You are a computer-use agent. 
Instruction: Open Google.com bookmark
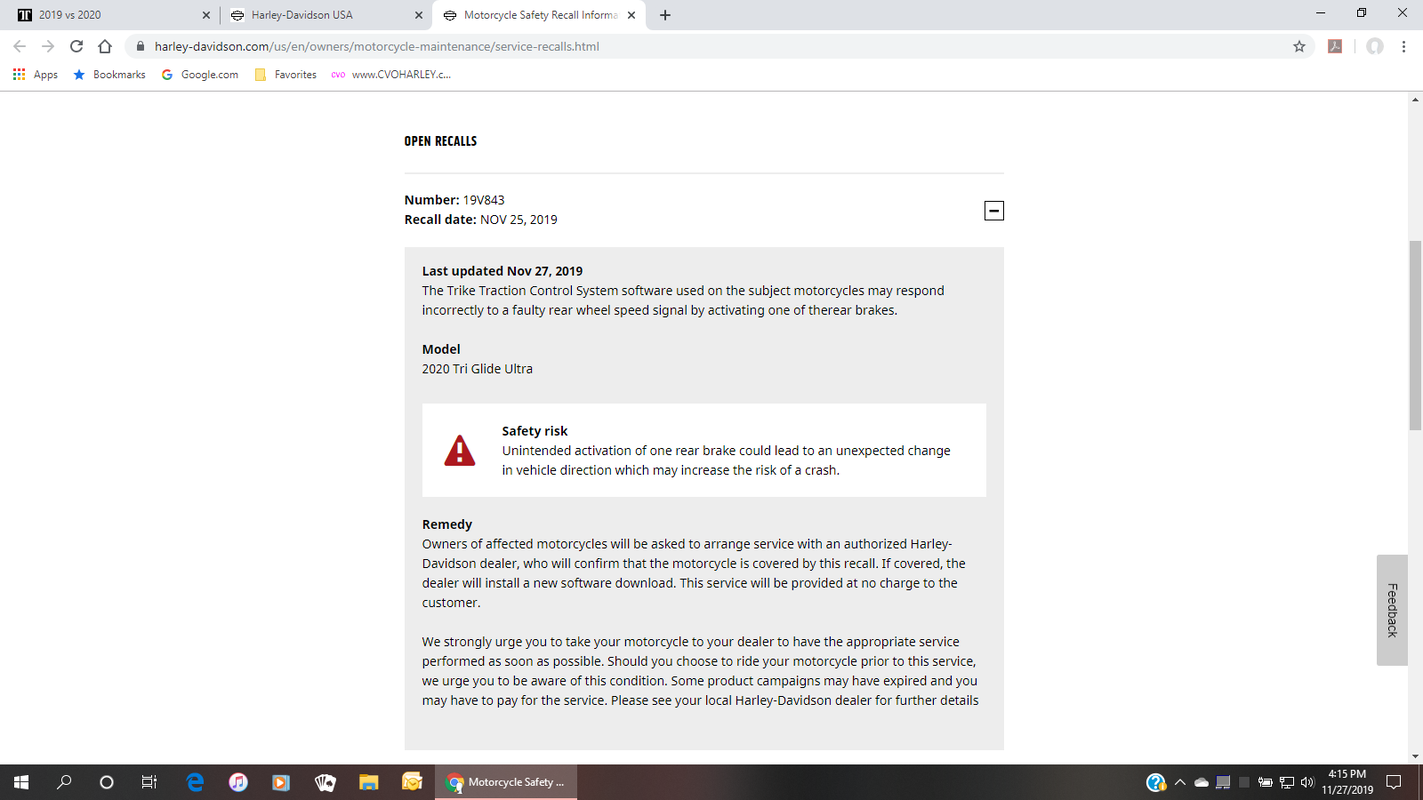coord(199,74)
